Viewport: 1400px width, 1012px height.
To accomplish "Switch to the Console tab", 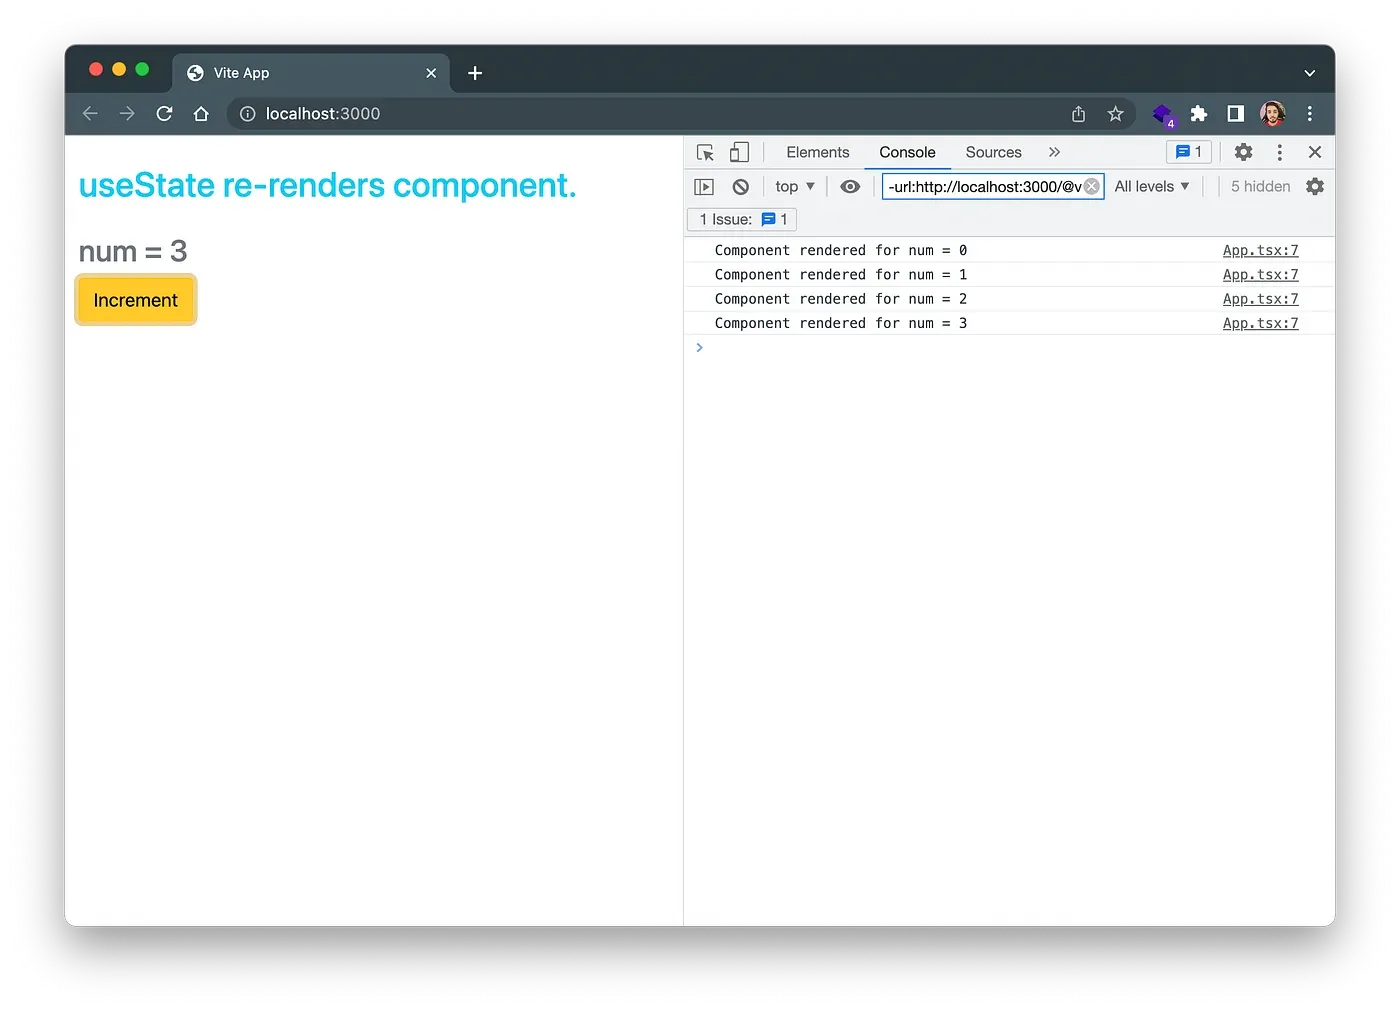I will (x=907, y=152).
